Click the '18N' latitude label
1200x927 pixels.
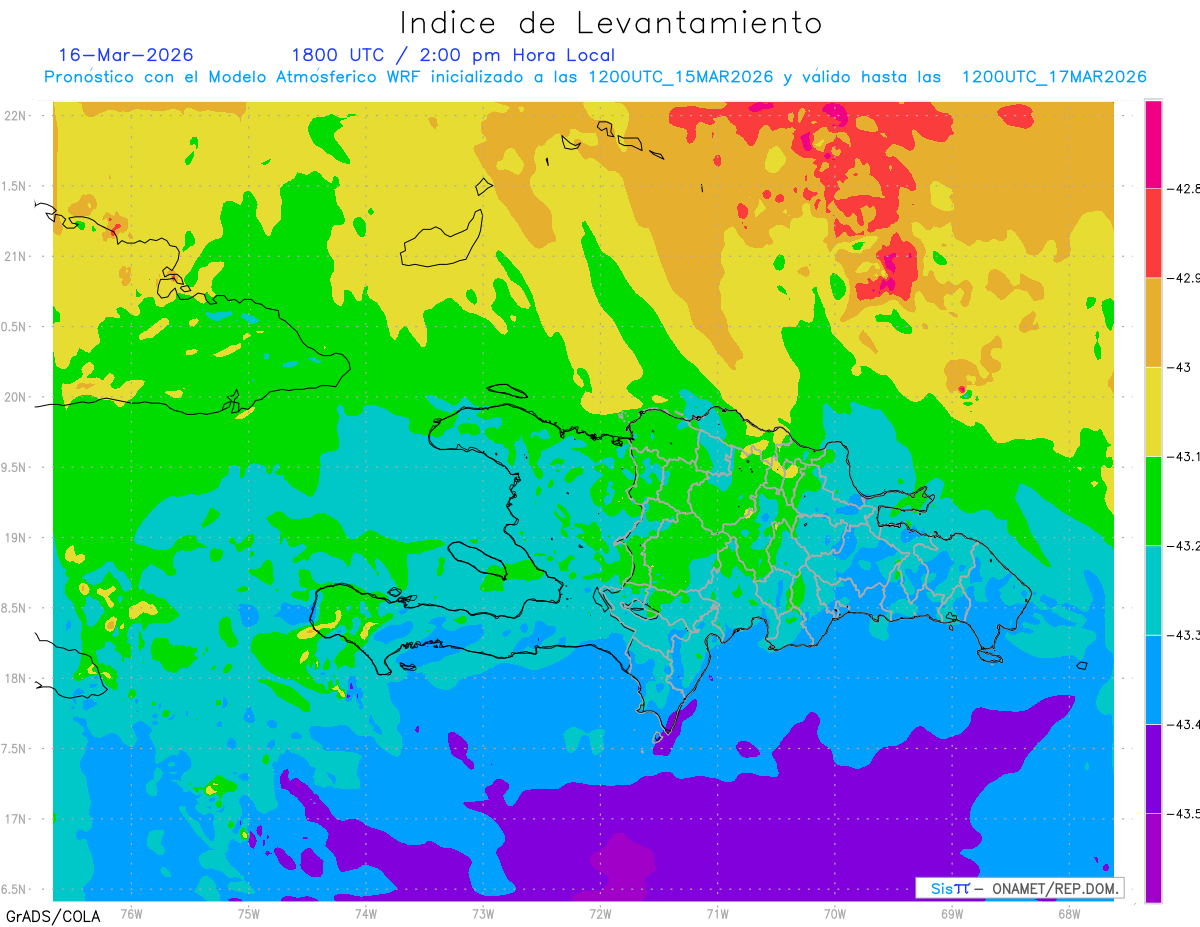click(x=17, y=679)
